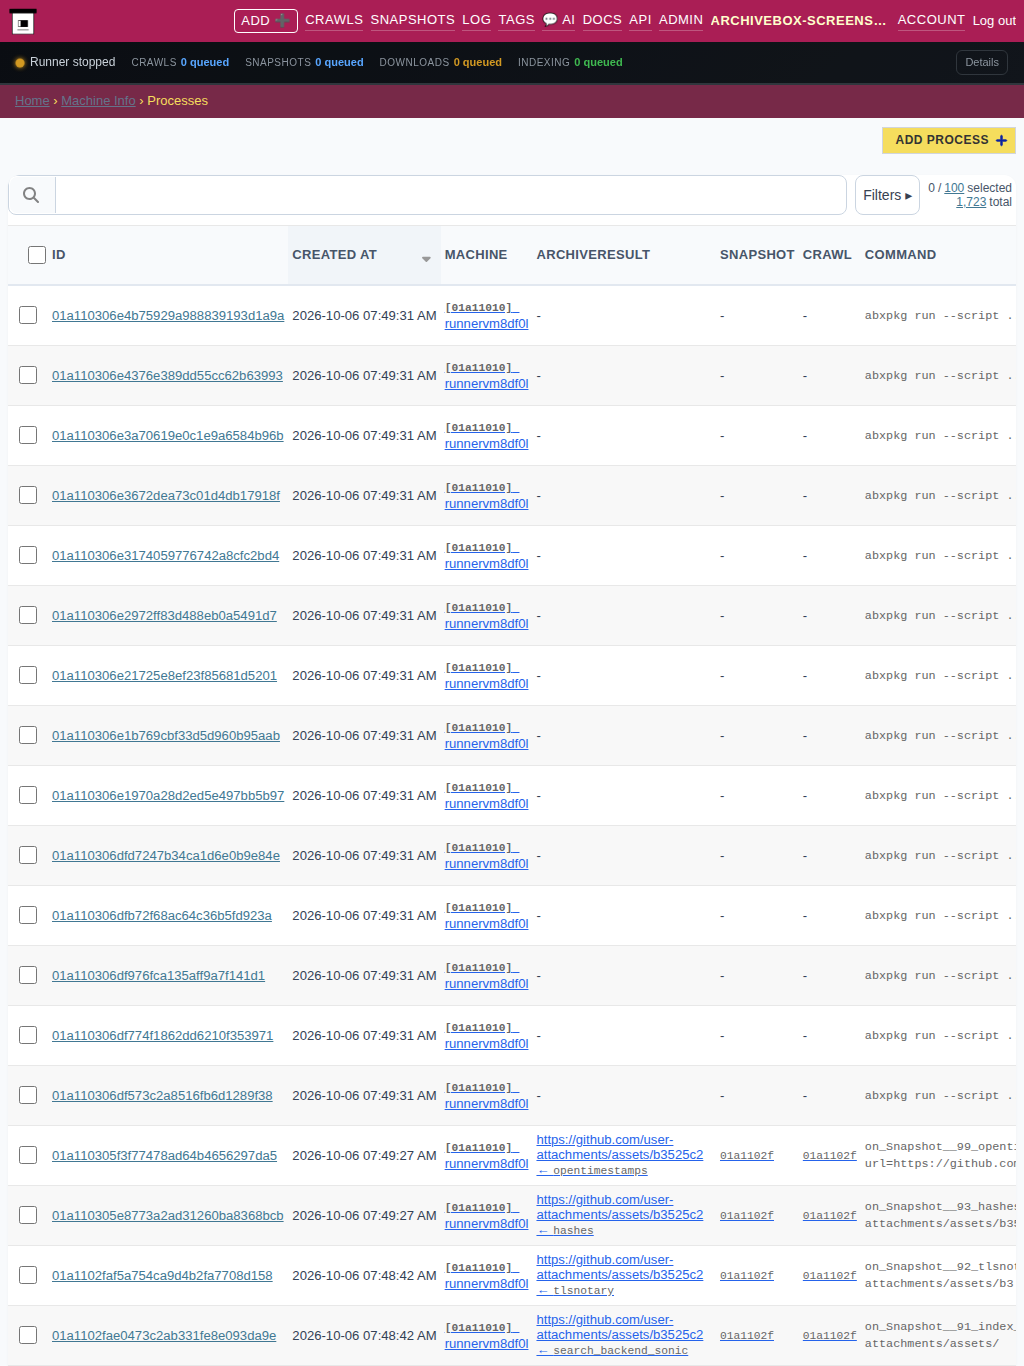Sort by Created At arrow icon
The image size is (1024, 1366).
click(x=426, y=258)
